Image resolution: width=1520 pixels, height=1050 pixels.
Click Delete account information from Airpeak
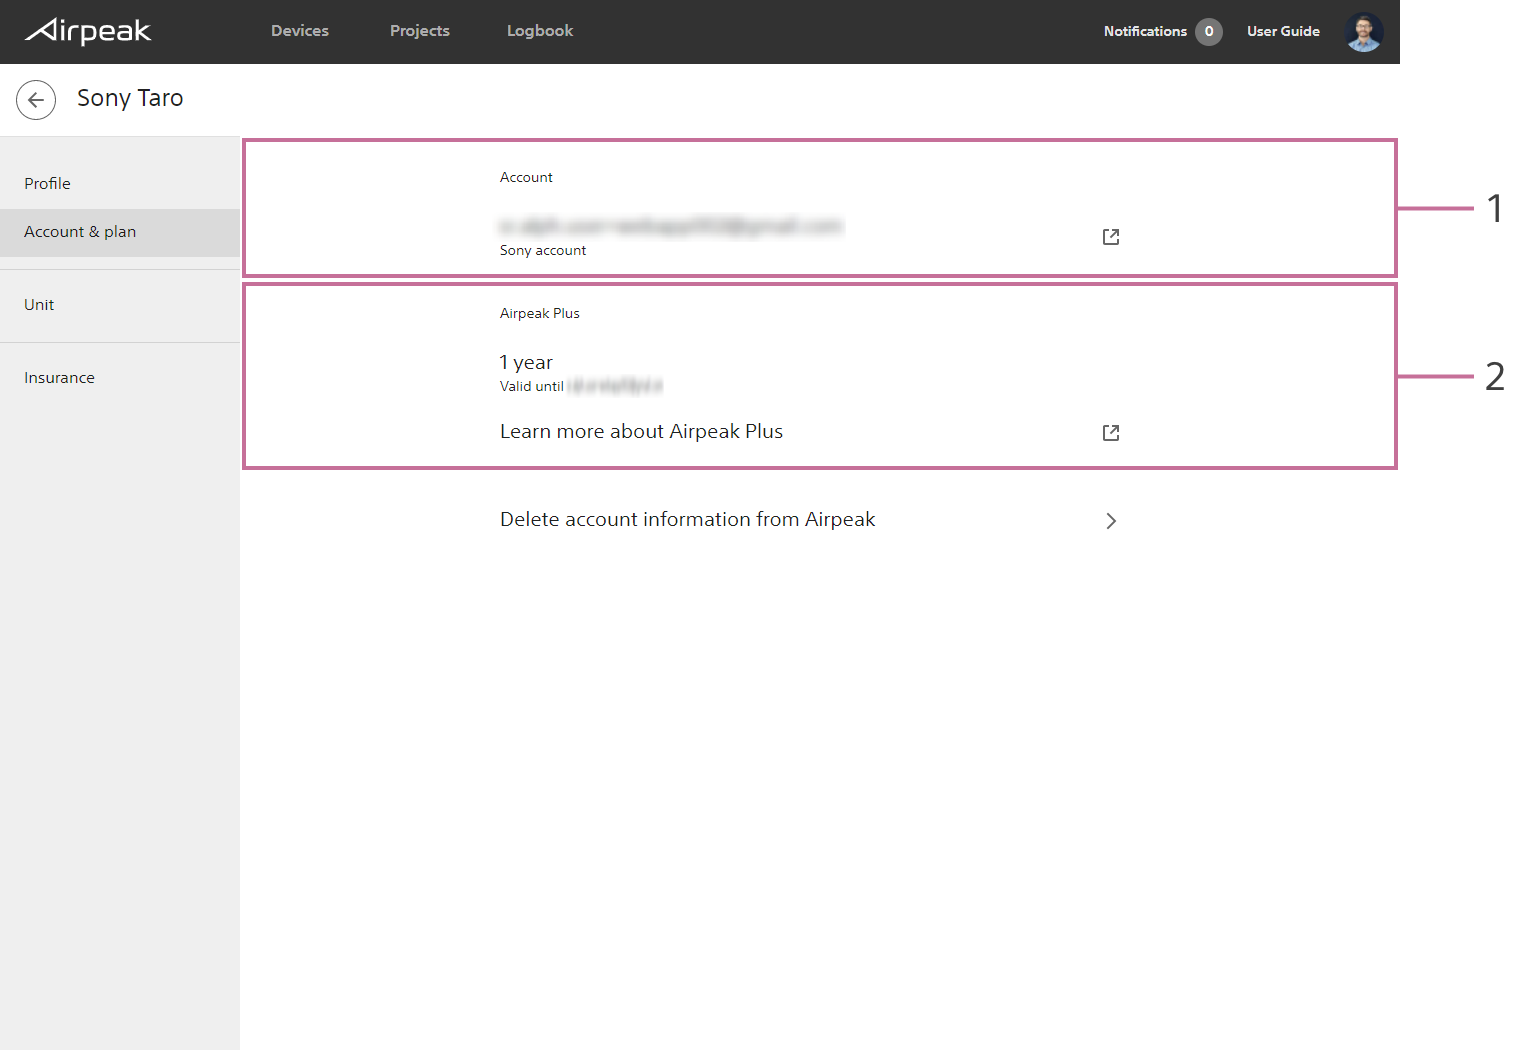tap(687, 519)
